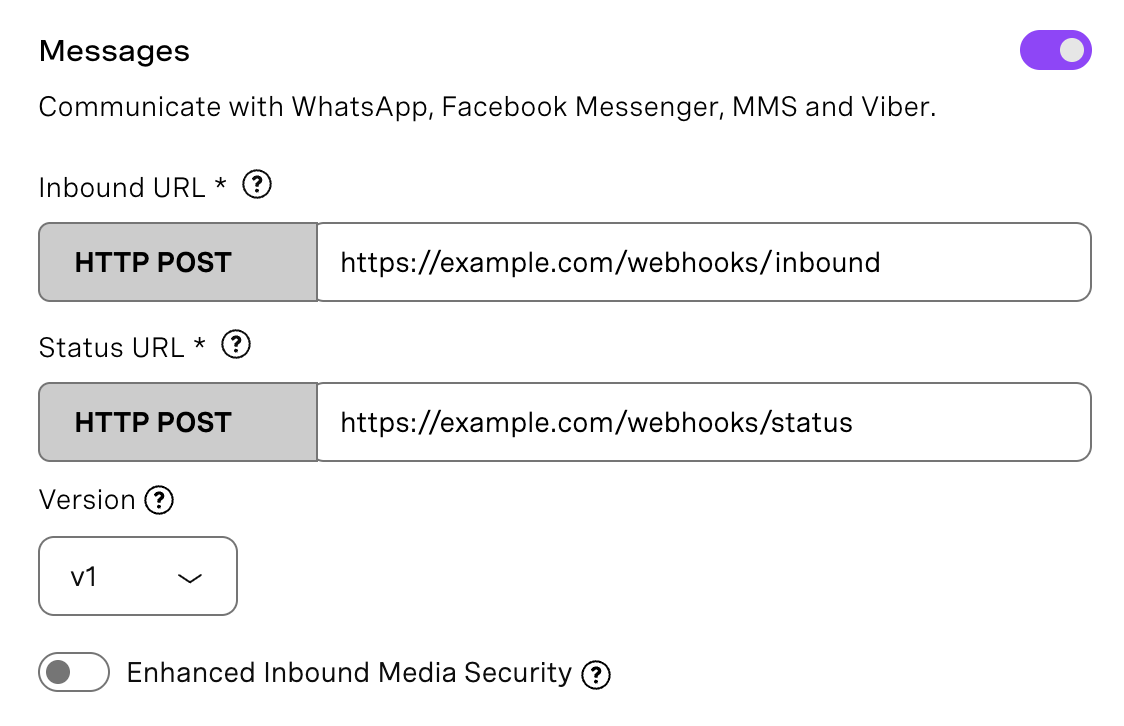Click the question mark after Status URL asterisk
Viewport: 1124px width, 726px height.
(237, 345)
